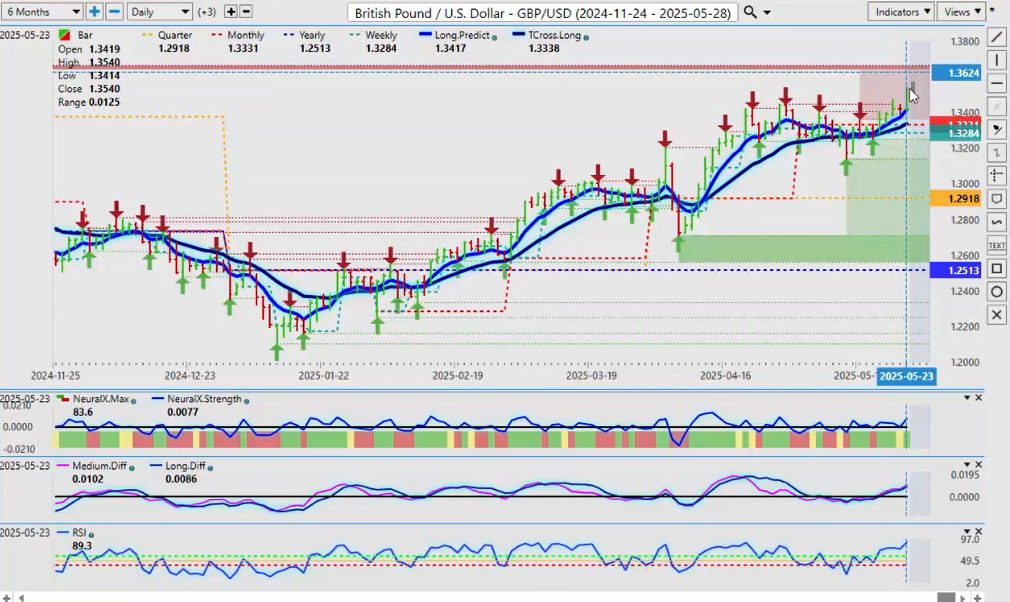Viewport: 1010px width, 602px height.
Task: Open the Views dropdown menu
Action: tap(961, 12)
